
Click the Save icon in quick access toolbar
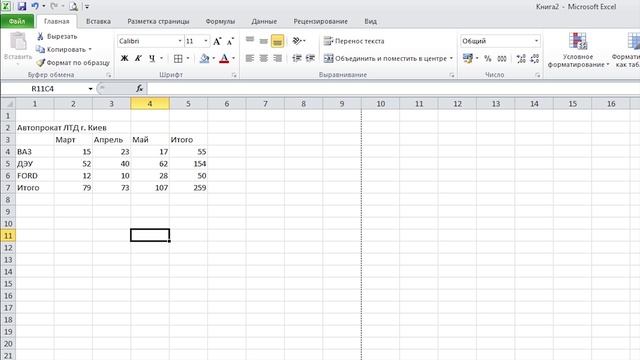tap(22, 6)
